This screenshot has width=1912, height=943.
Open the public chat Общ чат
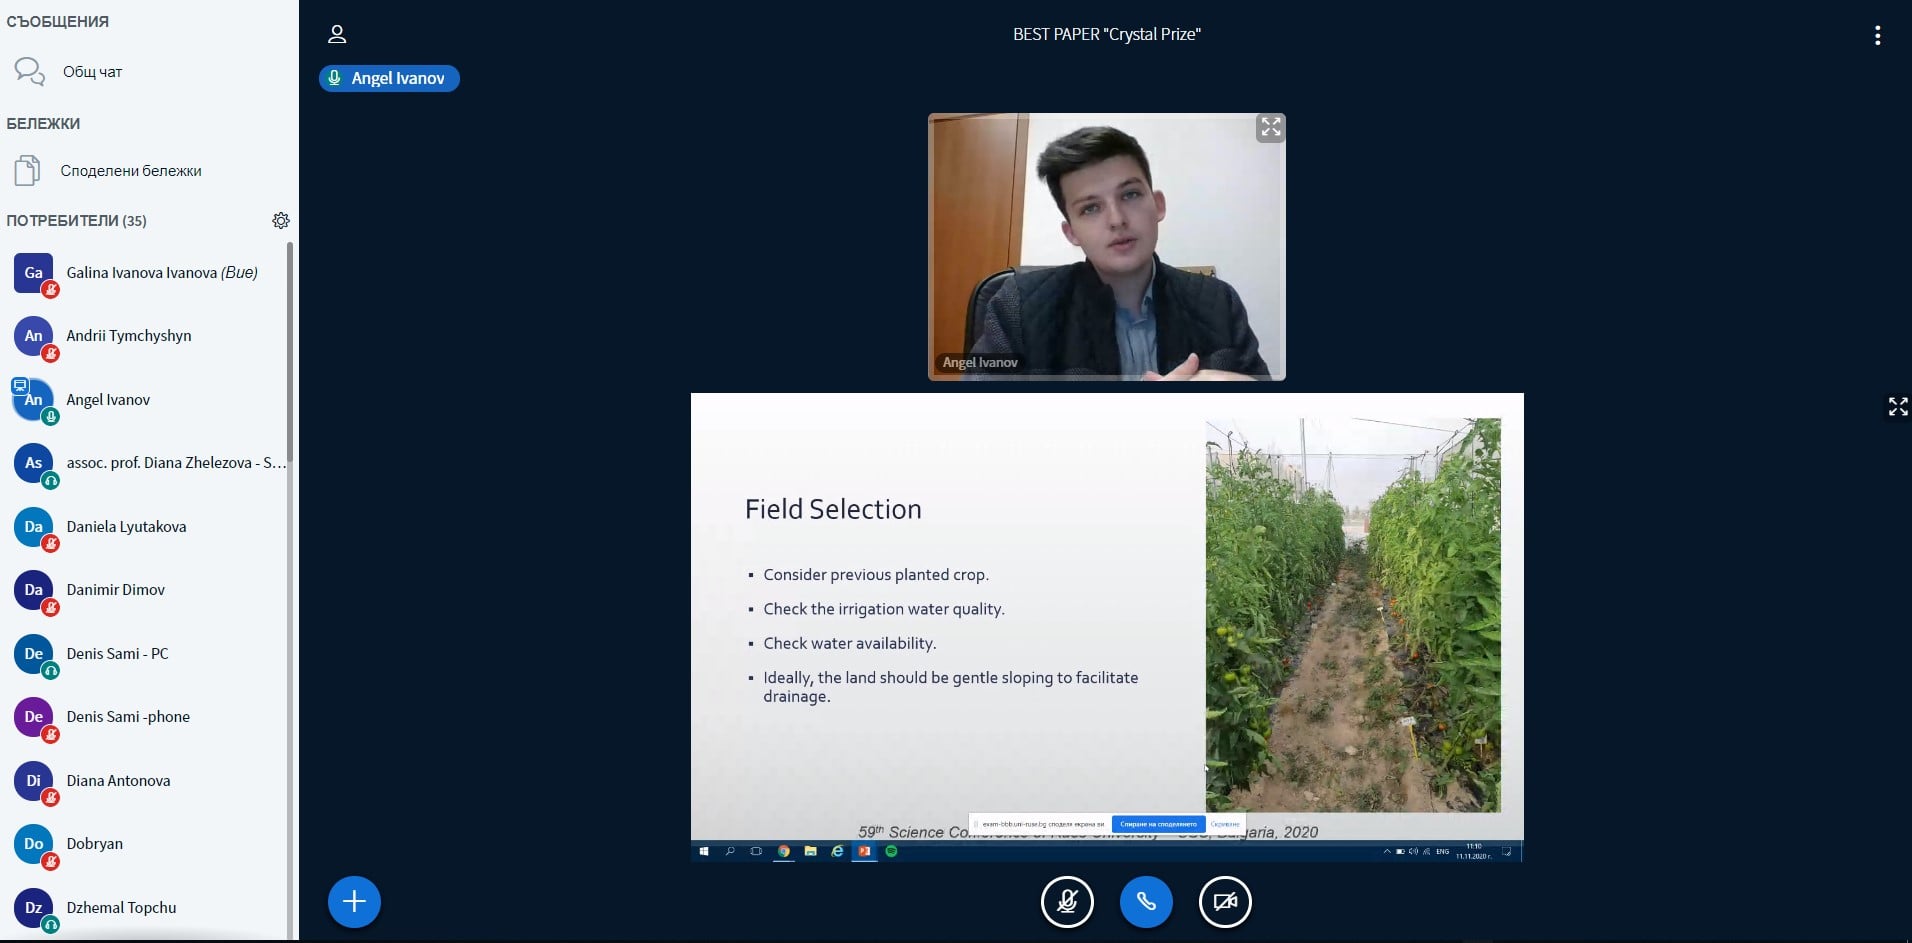point(92,72)
